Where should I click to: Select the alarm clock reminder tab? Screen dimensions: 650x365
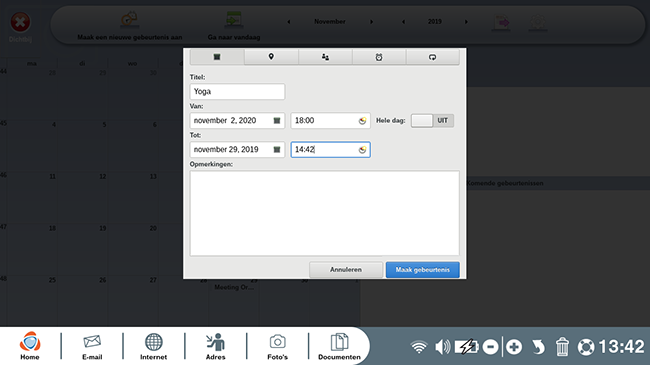tap(379, 57)
